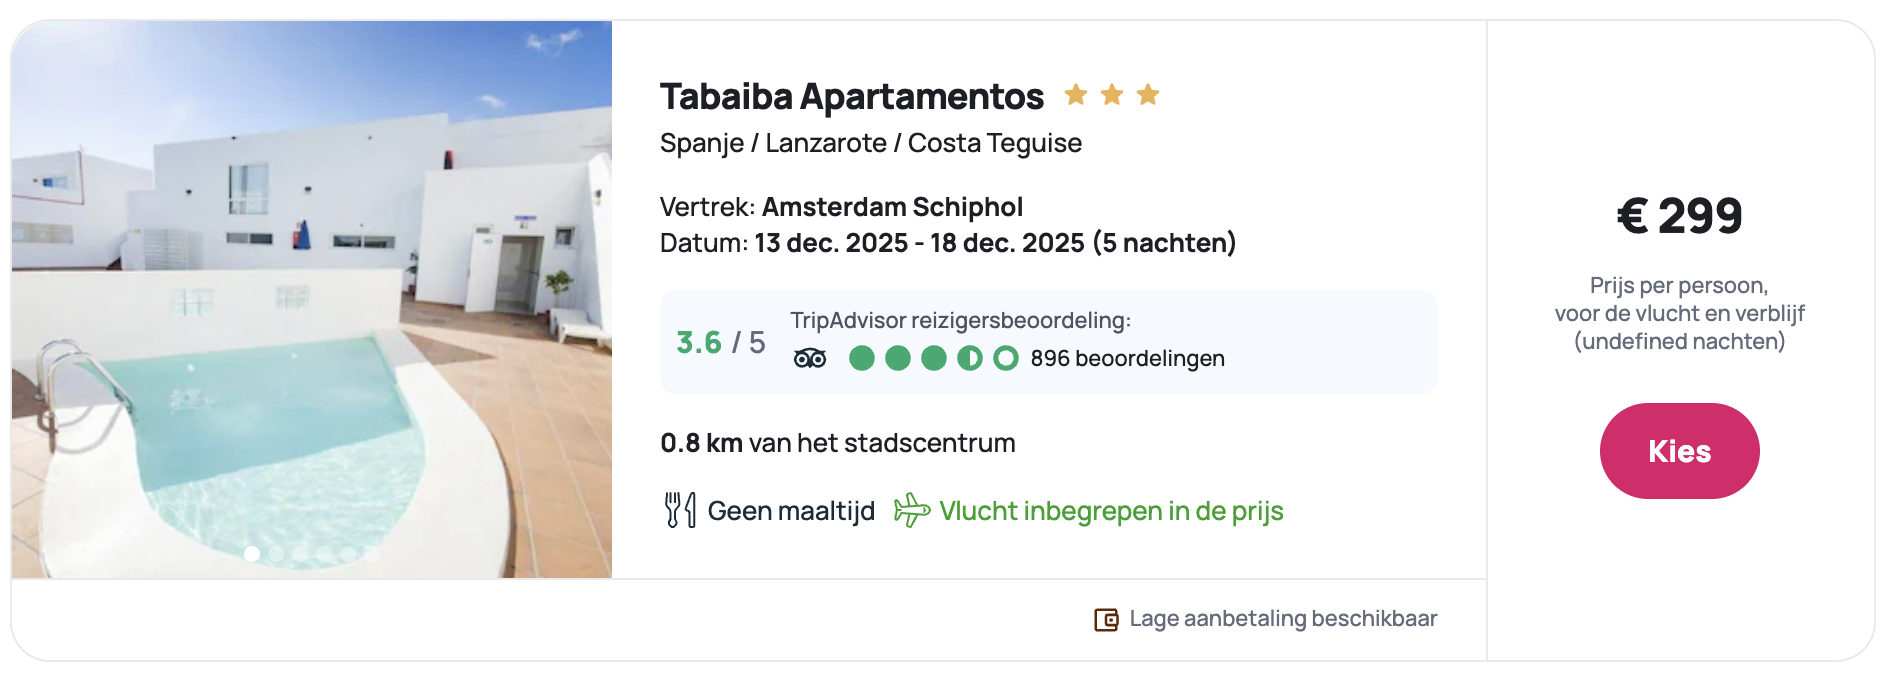Click Vlucht inbegrepen in de prijs text
This screenshot has width=1884, height=676.
click(1111, 511)
